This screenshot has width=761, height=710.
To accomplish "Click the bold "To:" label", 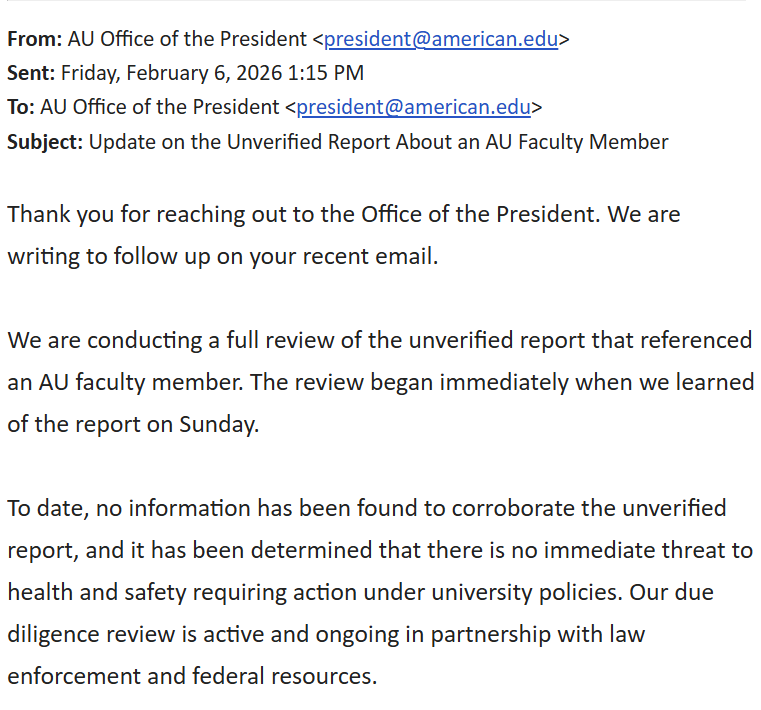I will pos(21,107).
